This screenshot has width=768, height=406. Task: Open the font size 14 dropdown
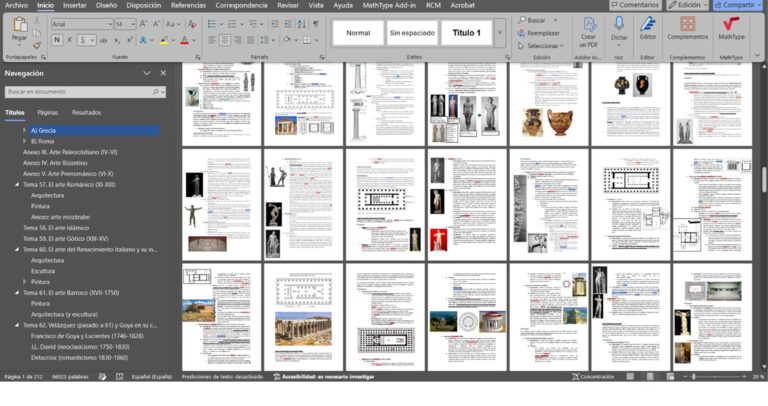133,24
